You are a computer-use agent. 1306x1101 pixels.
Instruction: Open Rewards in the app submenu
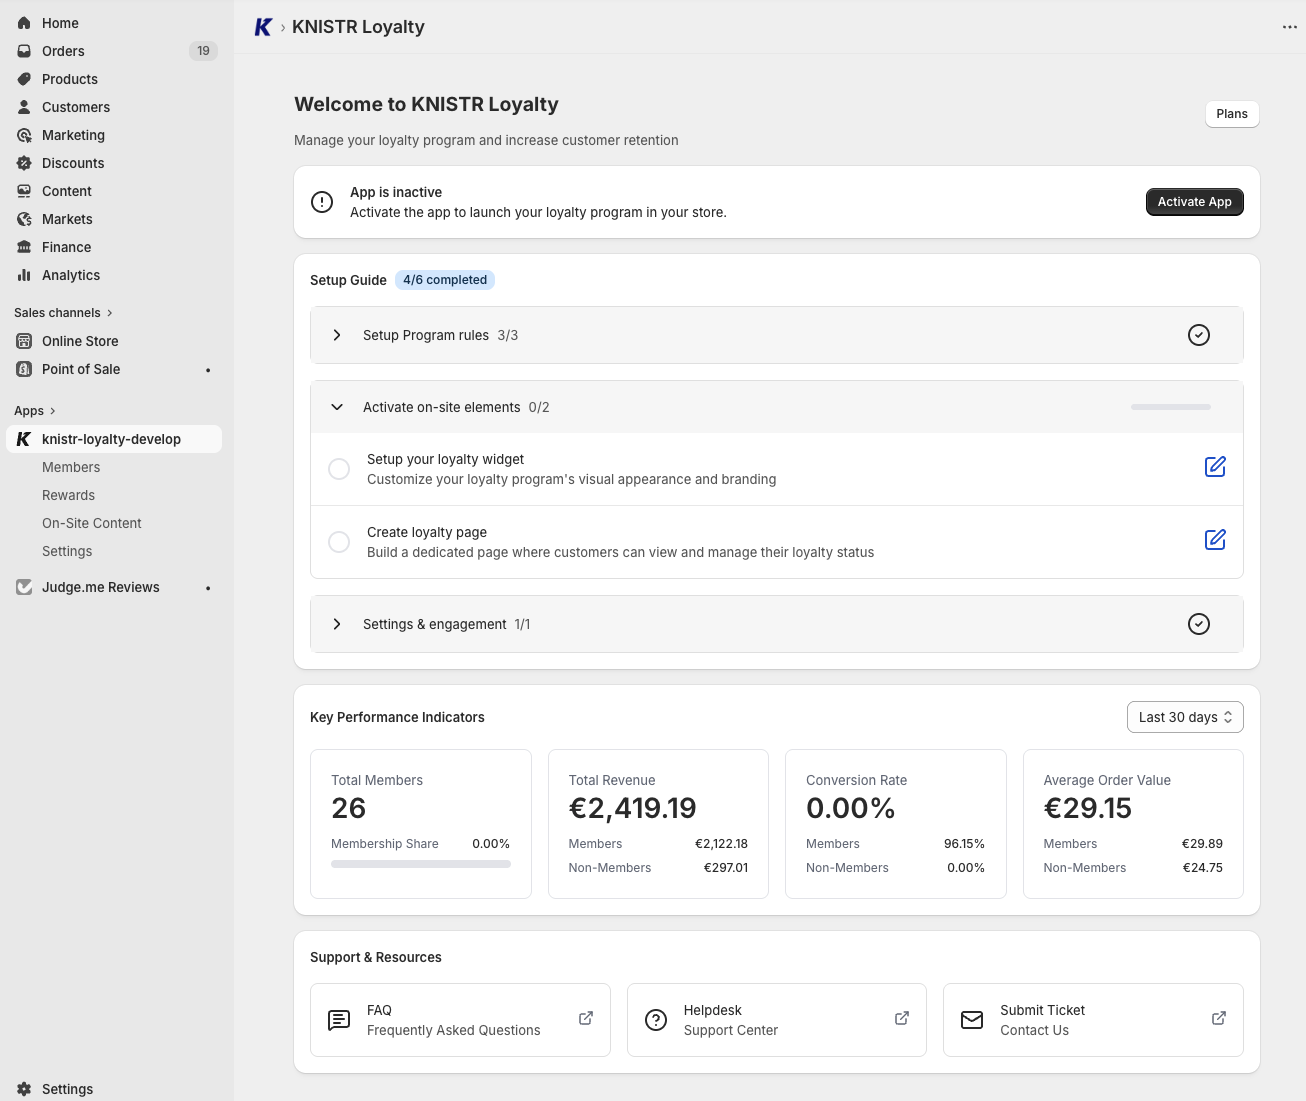click(68, 495)
